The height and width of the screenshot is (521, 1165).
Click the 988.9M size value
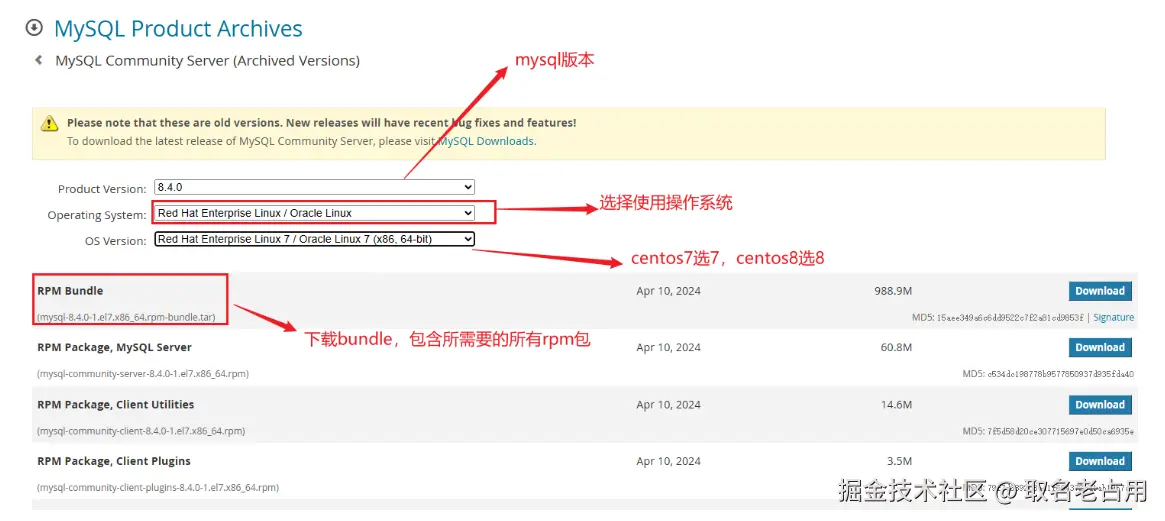893,291
